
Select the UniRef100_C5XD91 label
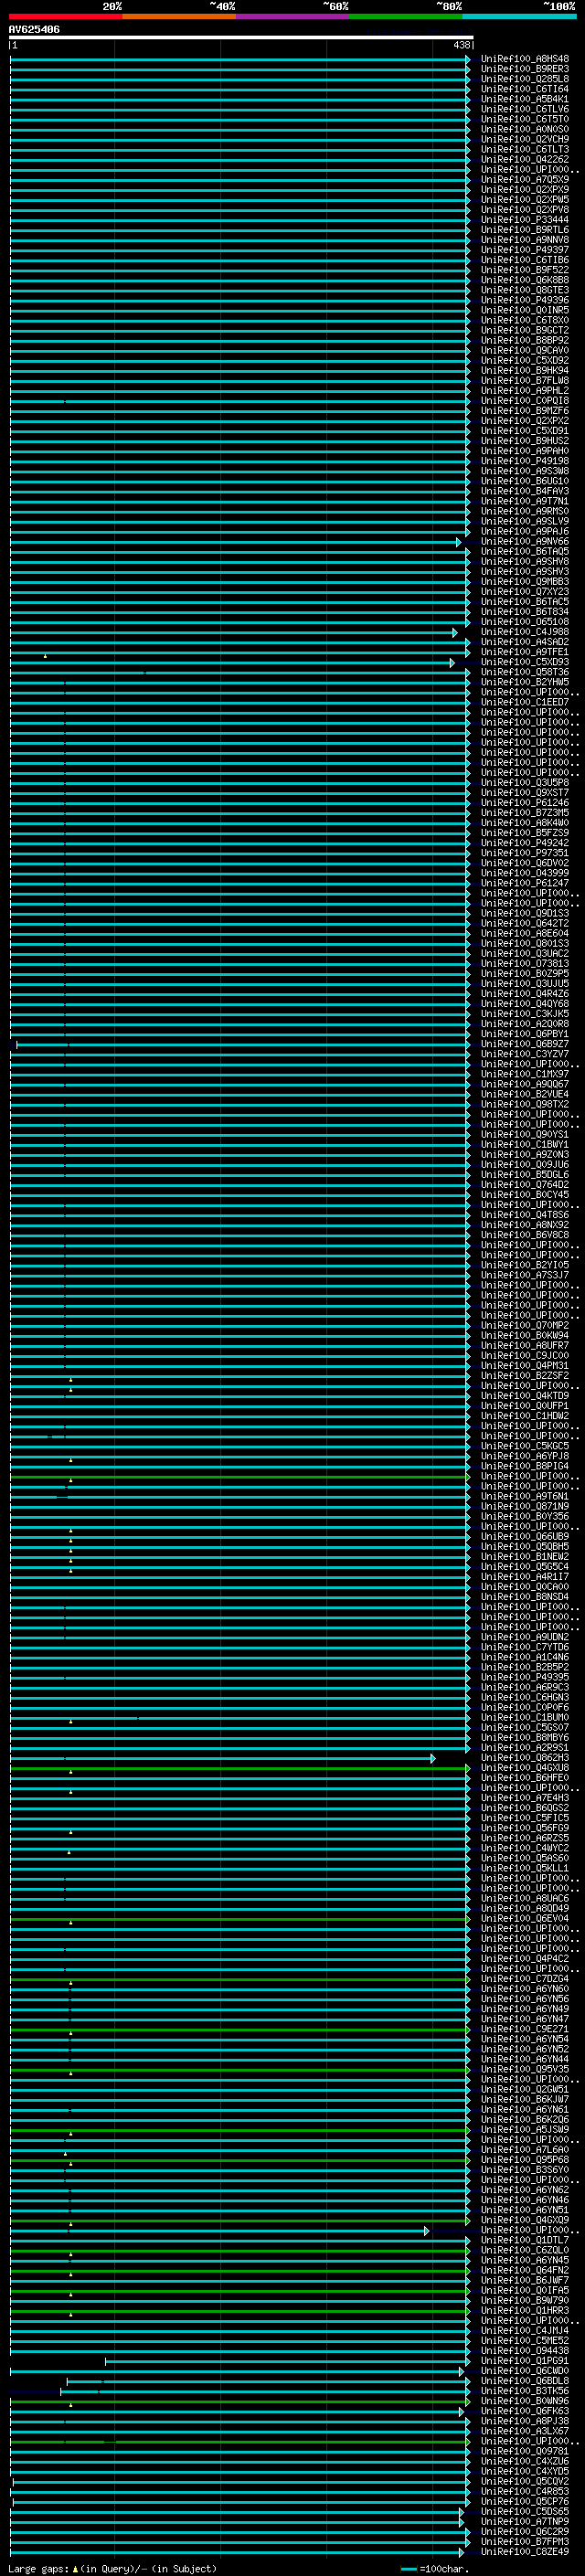click(x=525, y=431)
